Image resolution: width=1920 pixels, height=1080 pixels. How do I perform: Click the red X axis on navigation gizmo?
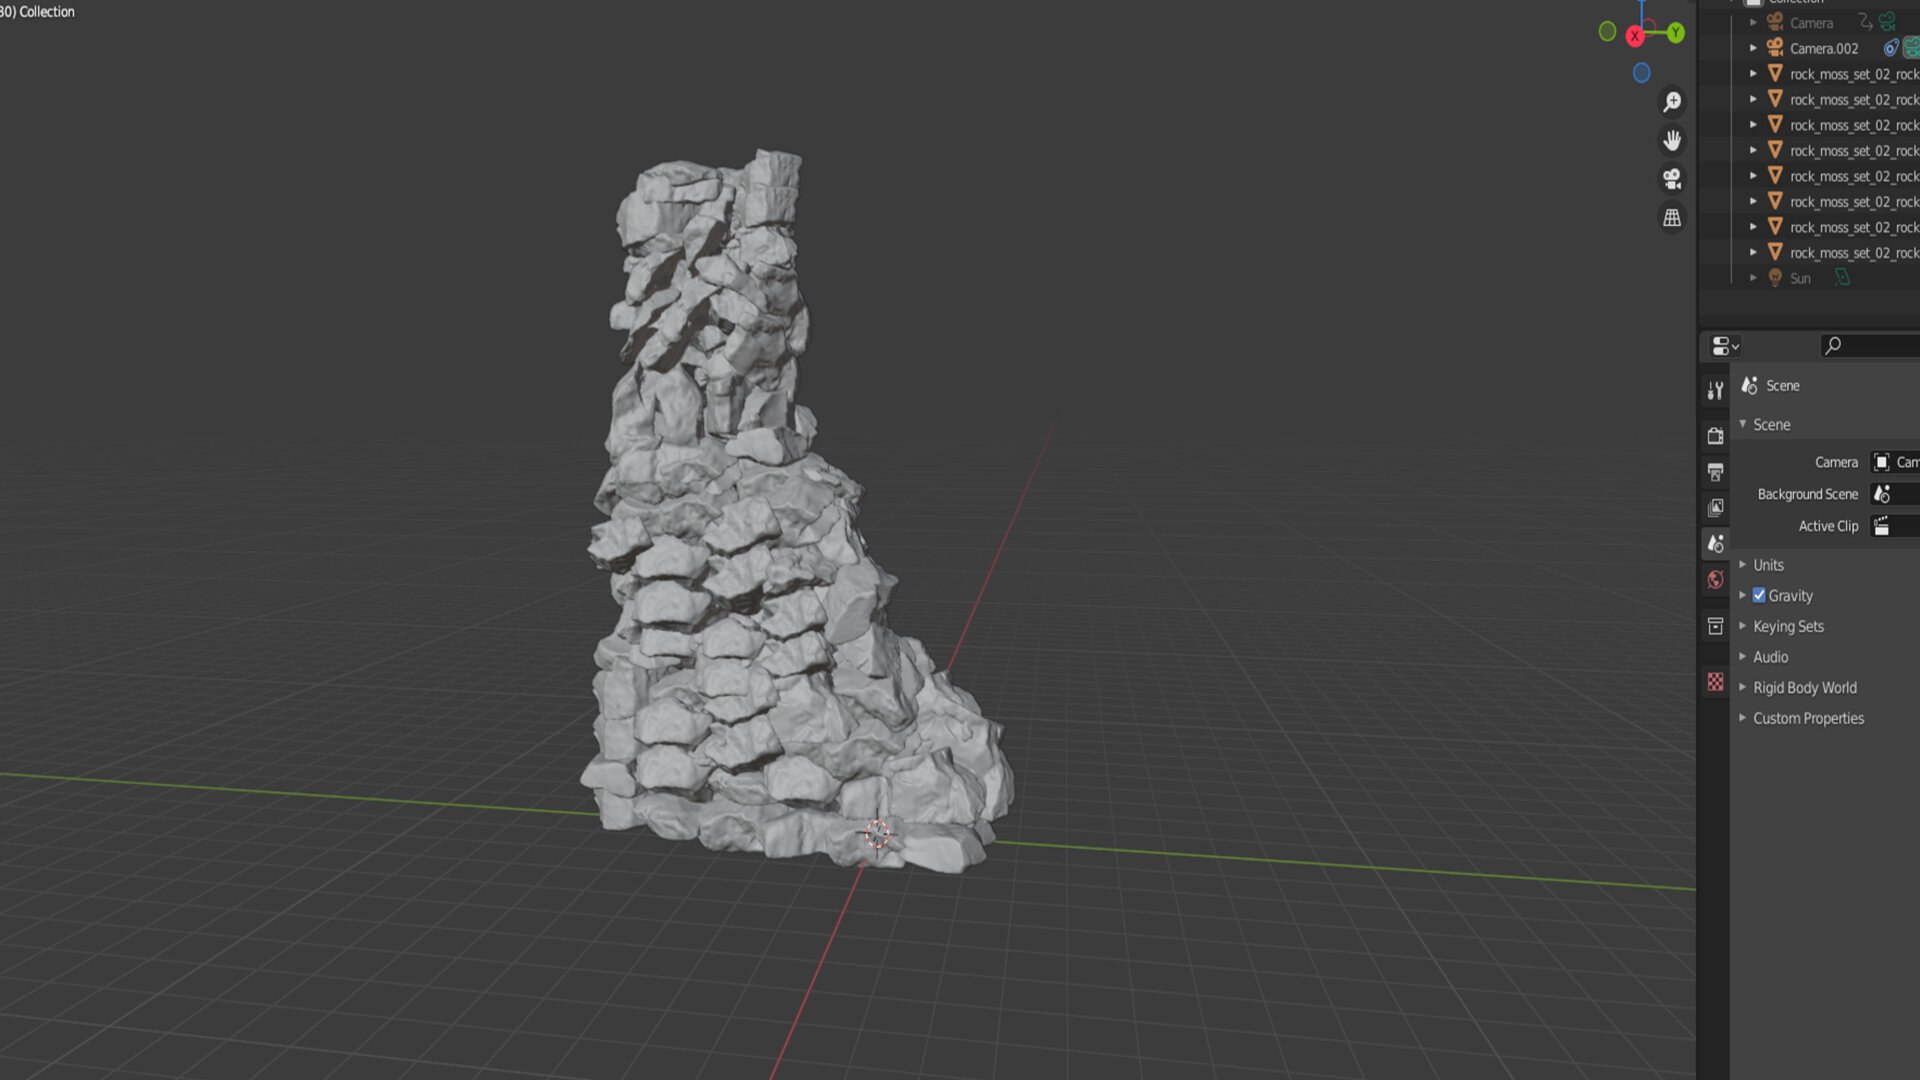[x=1635, y=36]
